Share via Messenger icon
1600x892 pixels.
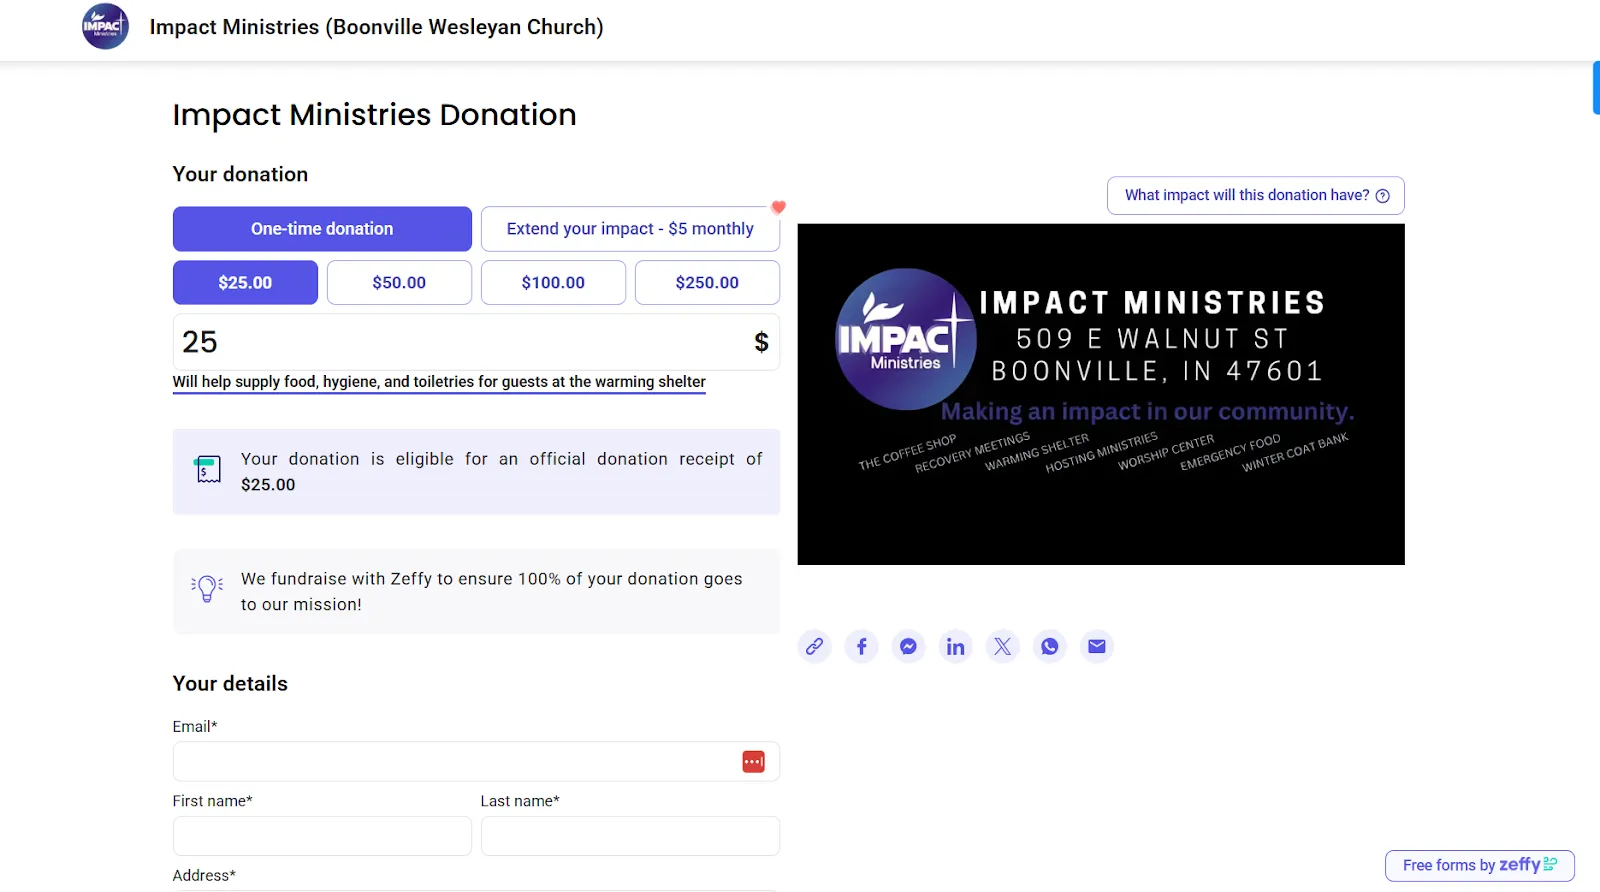point(909,646)
